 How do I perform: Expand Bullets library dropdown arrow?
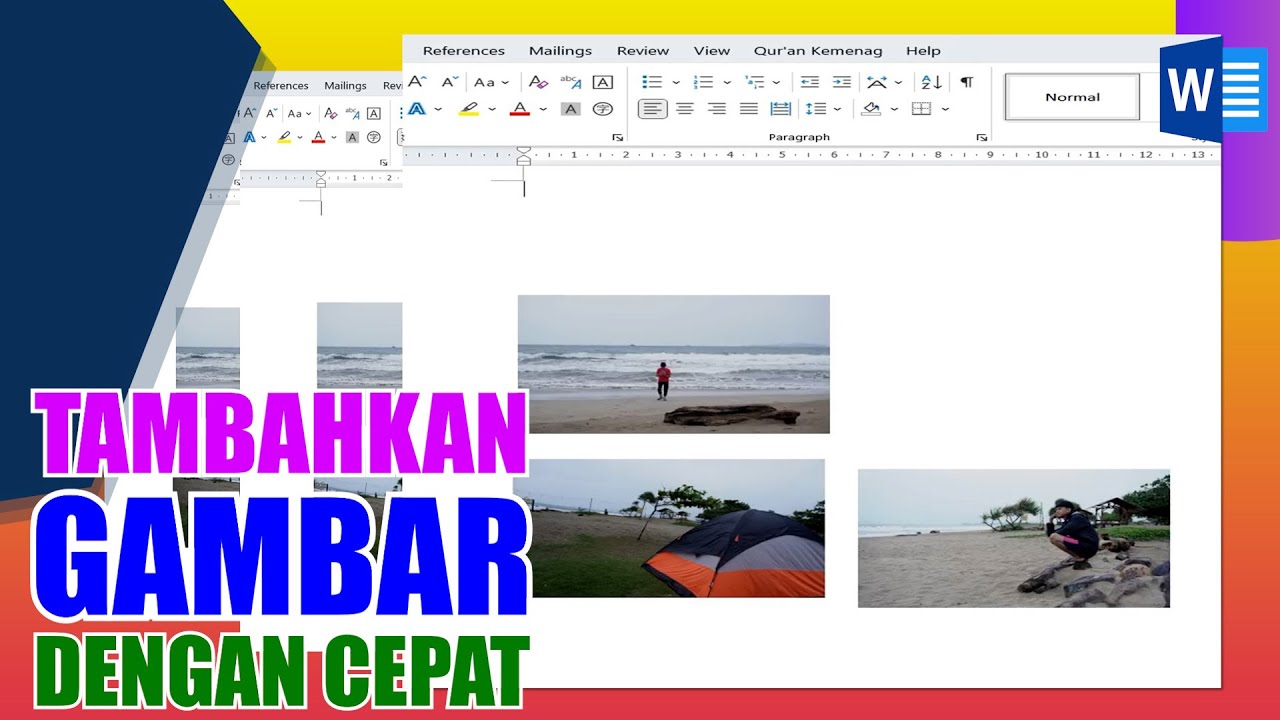[676, 82]
